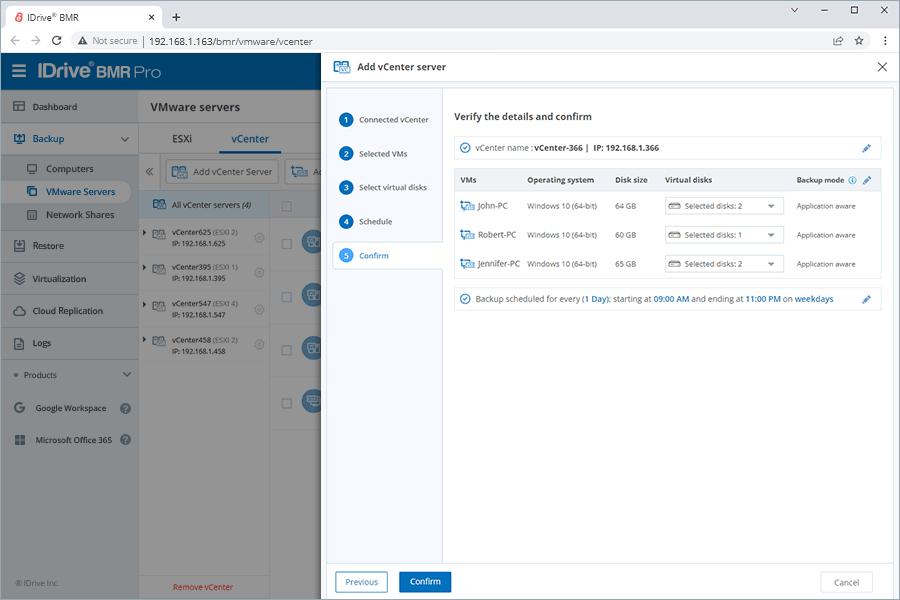This screenshot has width=900, height=600.
Task: View Logs via its sidebar icon
Action: tap(20, 342)
